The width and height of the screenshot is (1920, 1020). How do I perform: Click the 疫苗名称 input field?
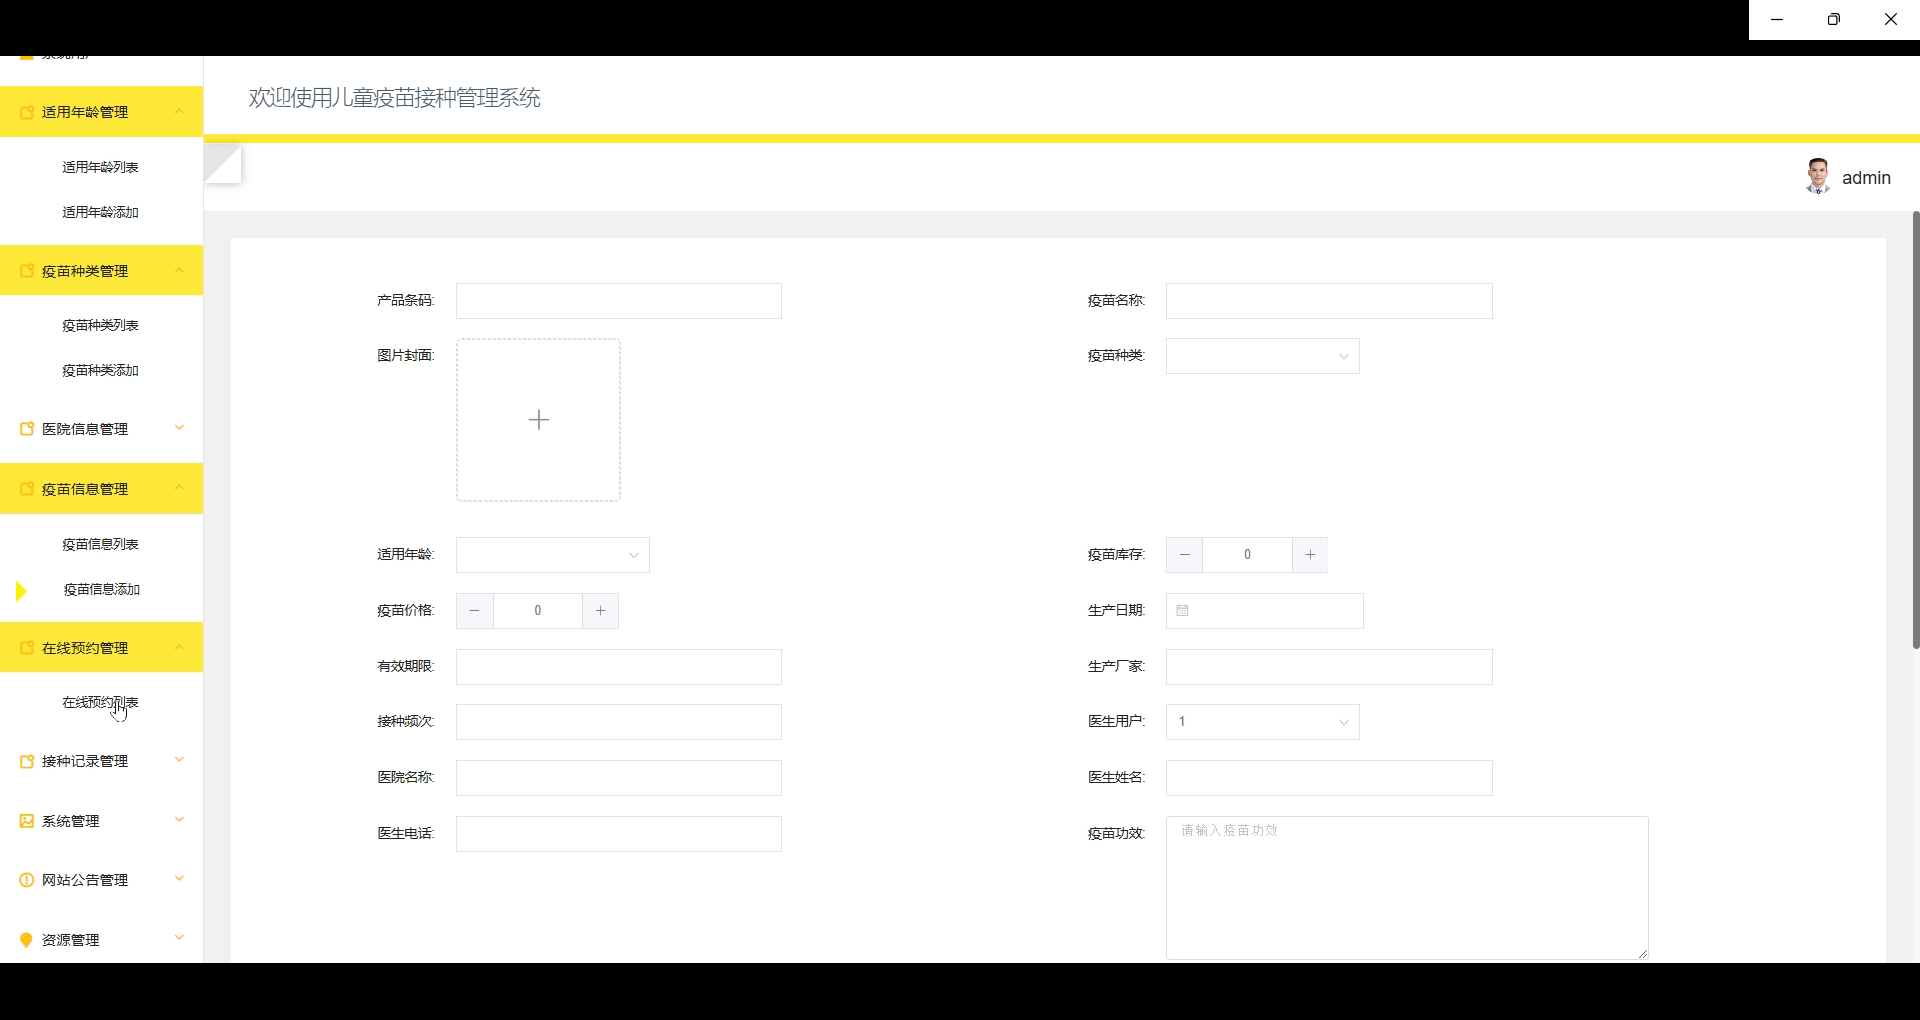[1329, 301]
